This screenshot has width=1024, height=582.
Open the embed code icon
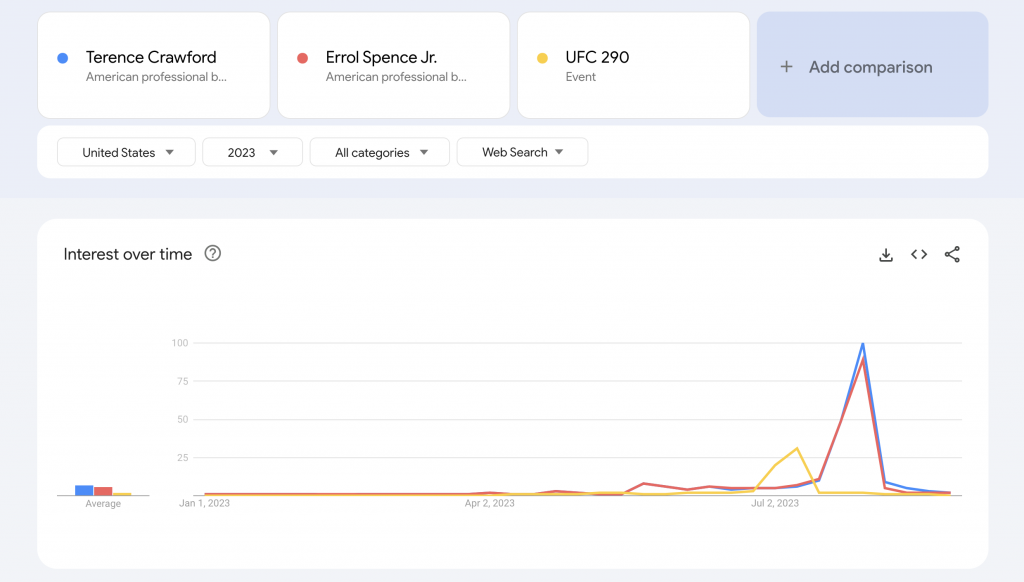pos(918,255)
